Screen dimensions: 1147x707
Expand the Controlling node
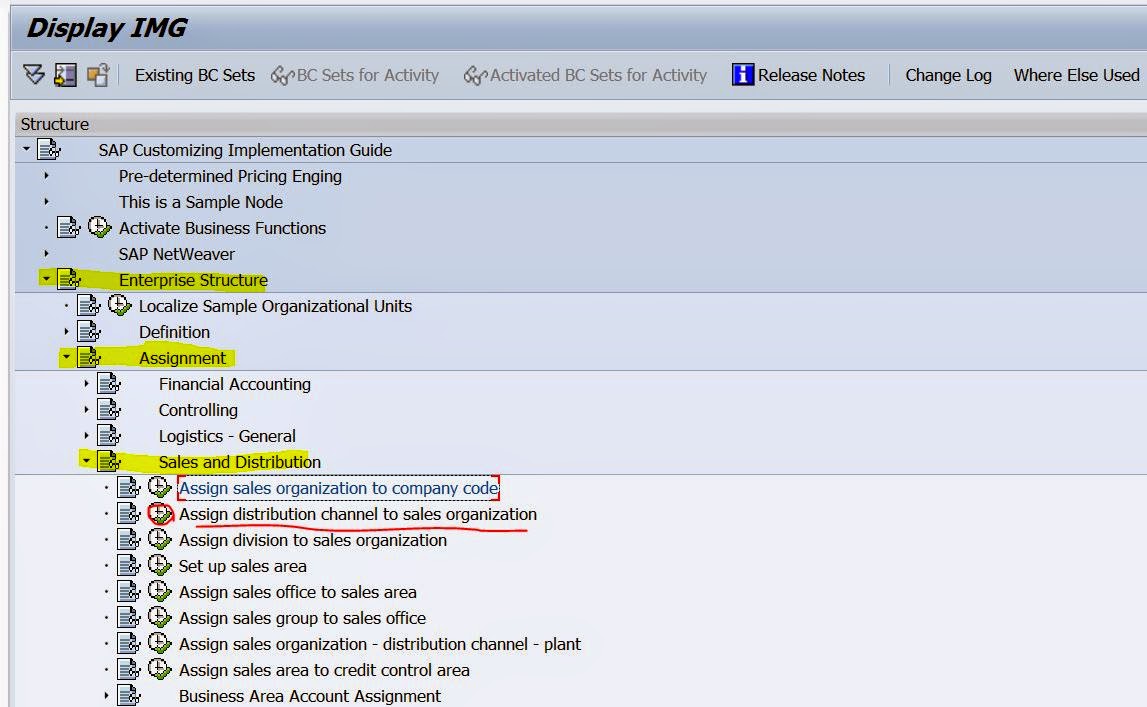click(86, 409)
